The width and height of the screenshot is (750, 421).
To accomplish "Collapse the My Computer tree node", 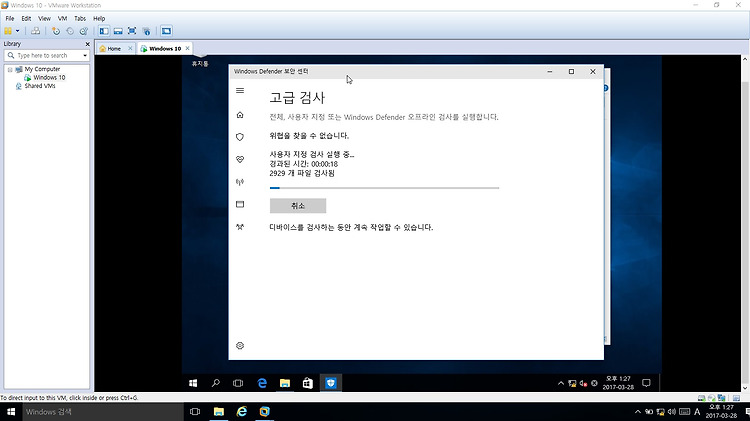I will coord(10,69).
